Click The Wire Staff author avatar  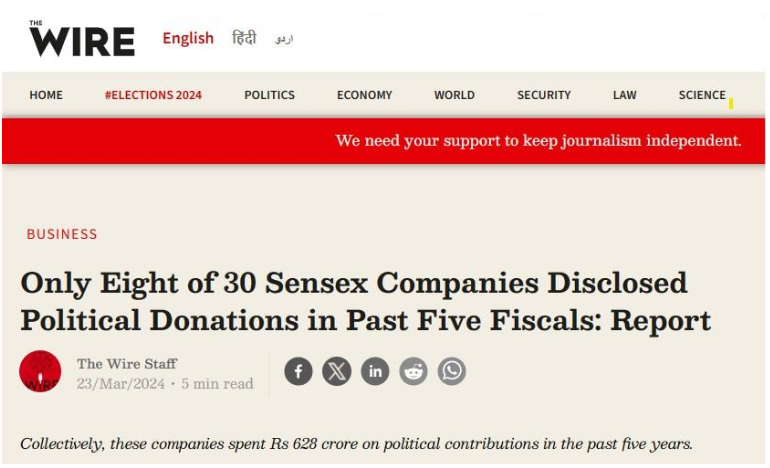coord(40,372)
